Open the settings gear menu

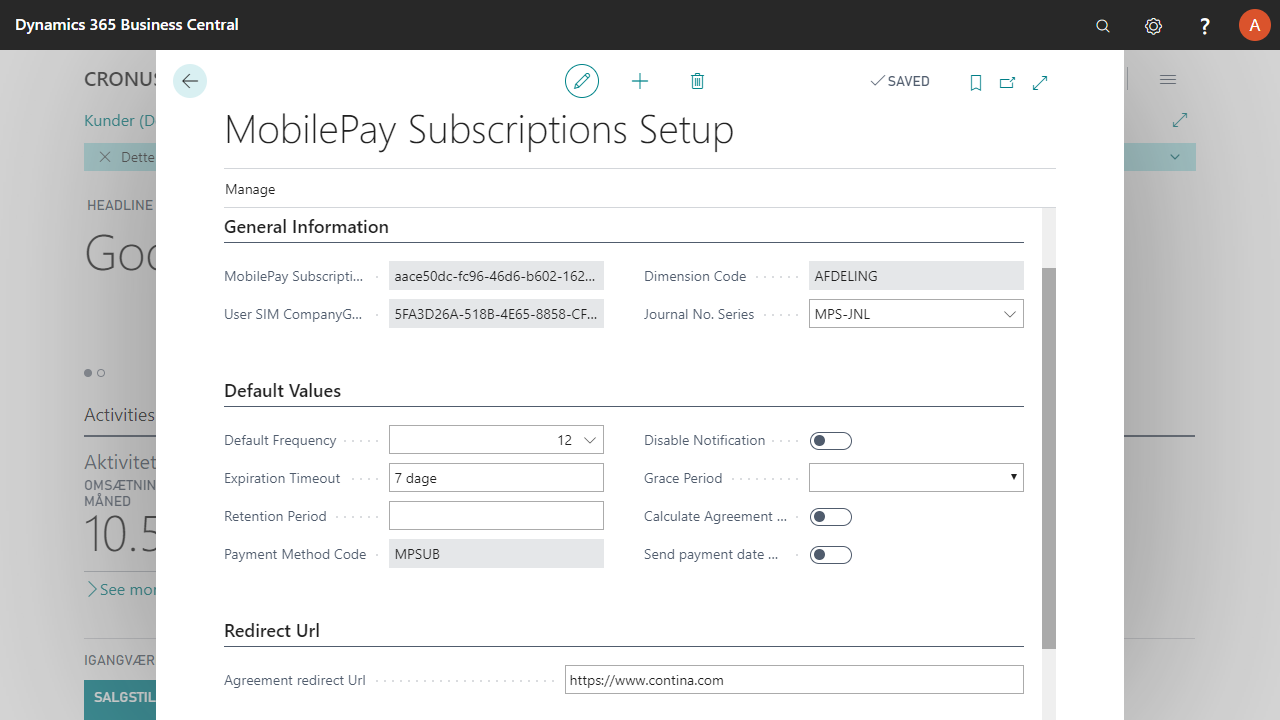tap(1154, 25)
